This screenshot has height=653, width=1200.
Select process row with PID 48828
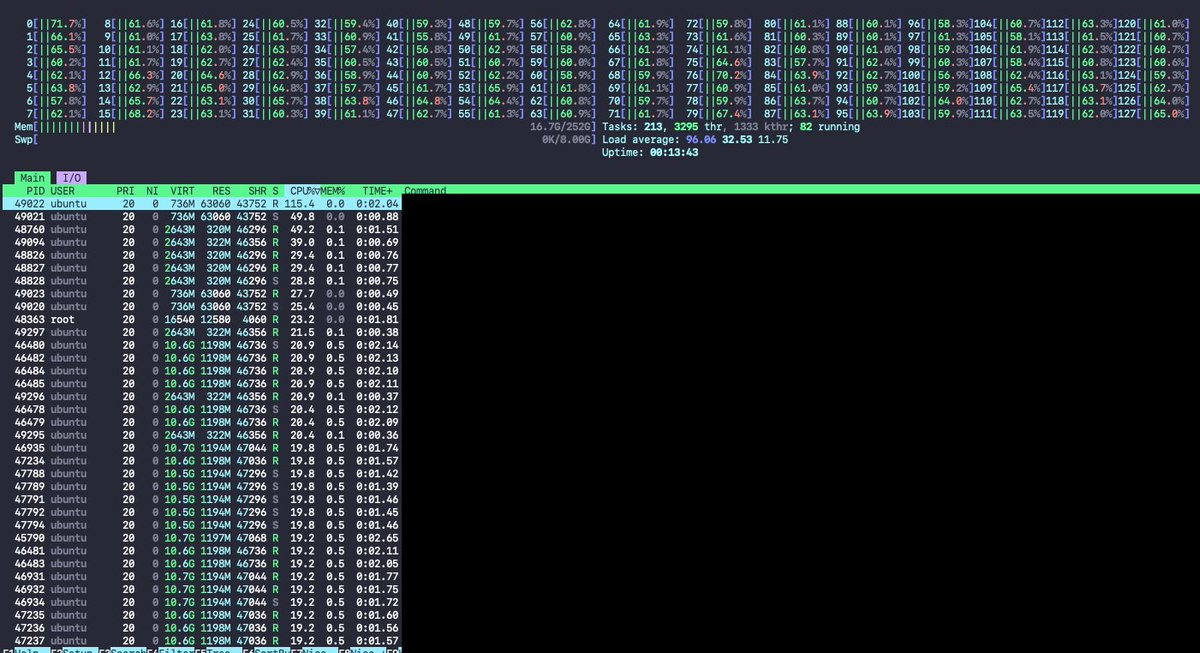point(200,281)
